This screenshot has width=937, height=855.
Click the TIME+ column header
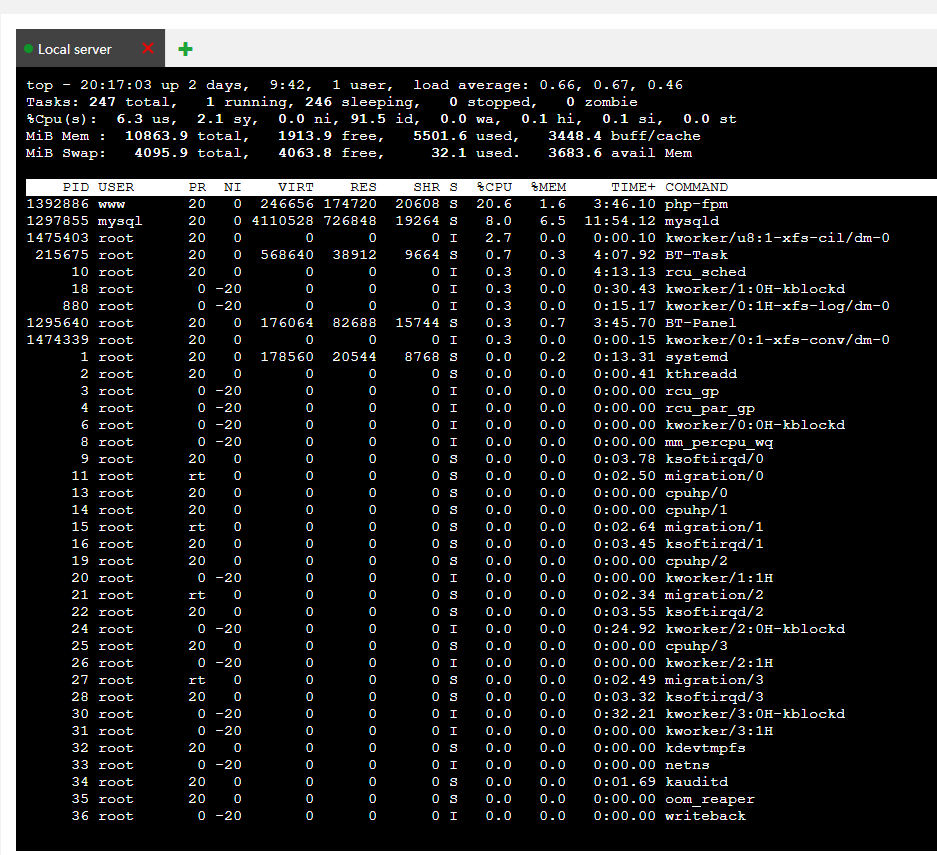point(633,187)
